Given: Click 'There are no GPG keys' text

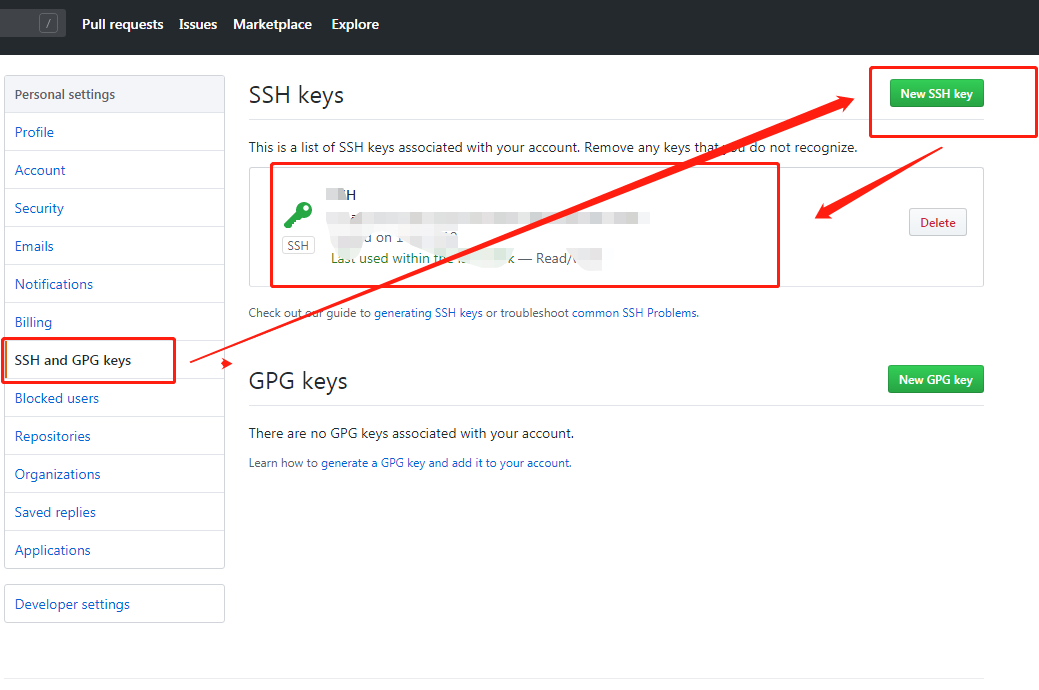Looking at the screenshot, I should coord(411,433).
